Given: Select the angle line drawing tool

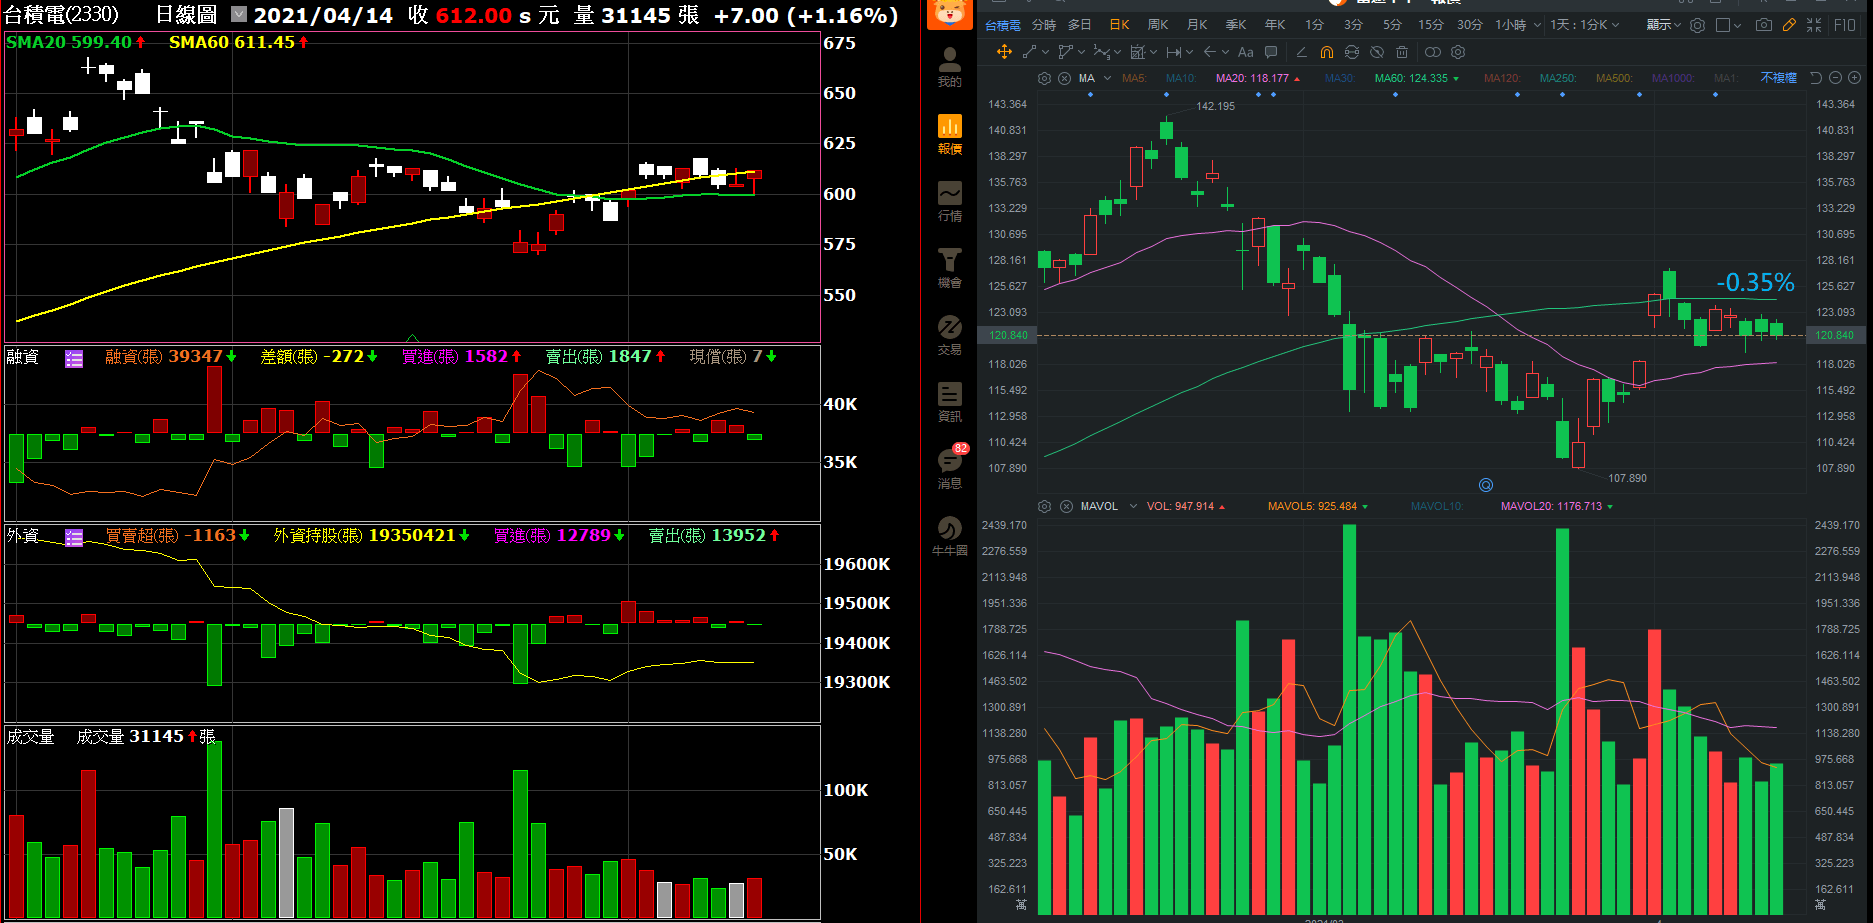Looking at the screenshot, I should click(1301, 52).
